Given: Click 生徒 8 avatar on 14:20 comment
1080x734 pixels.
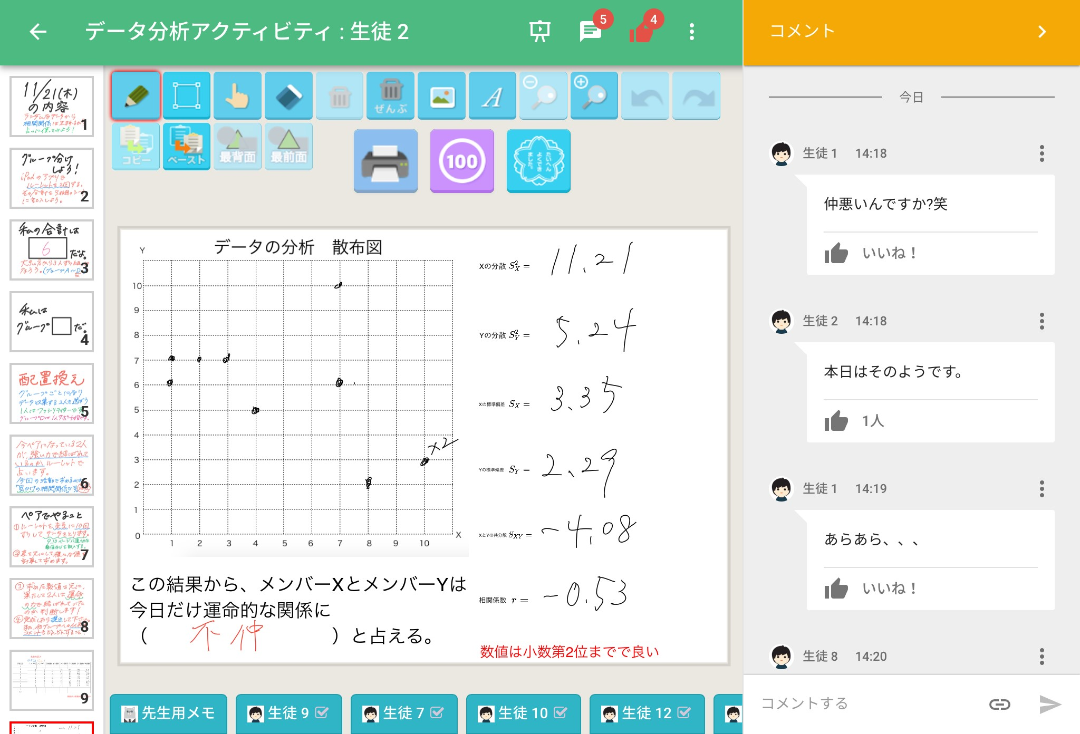Looking at the screenshot, I should (781, 656).
